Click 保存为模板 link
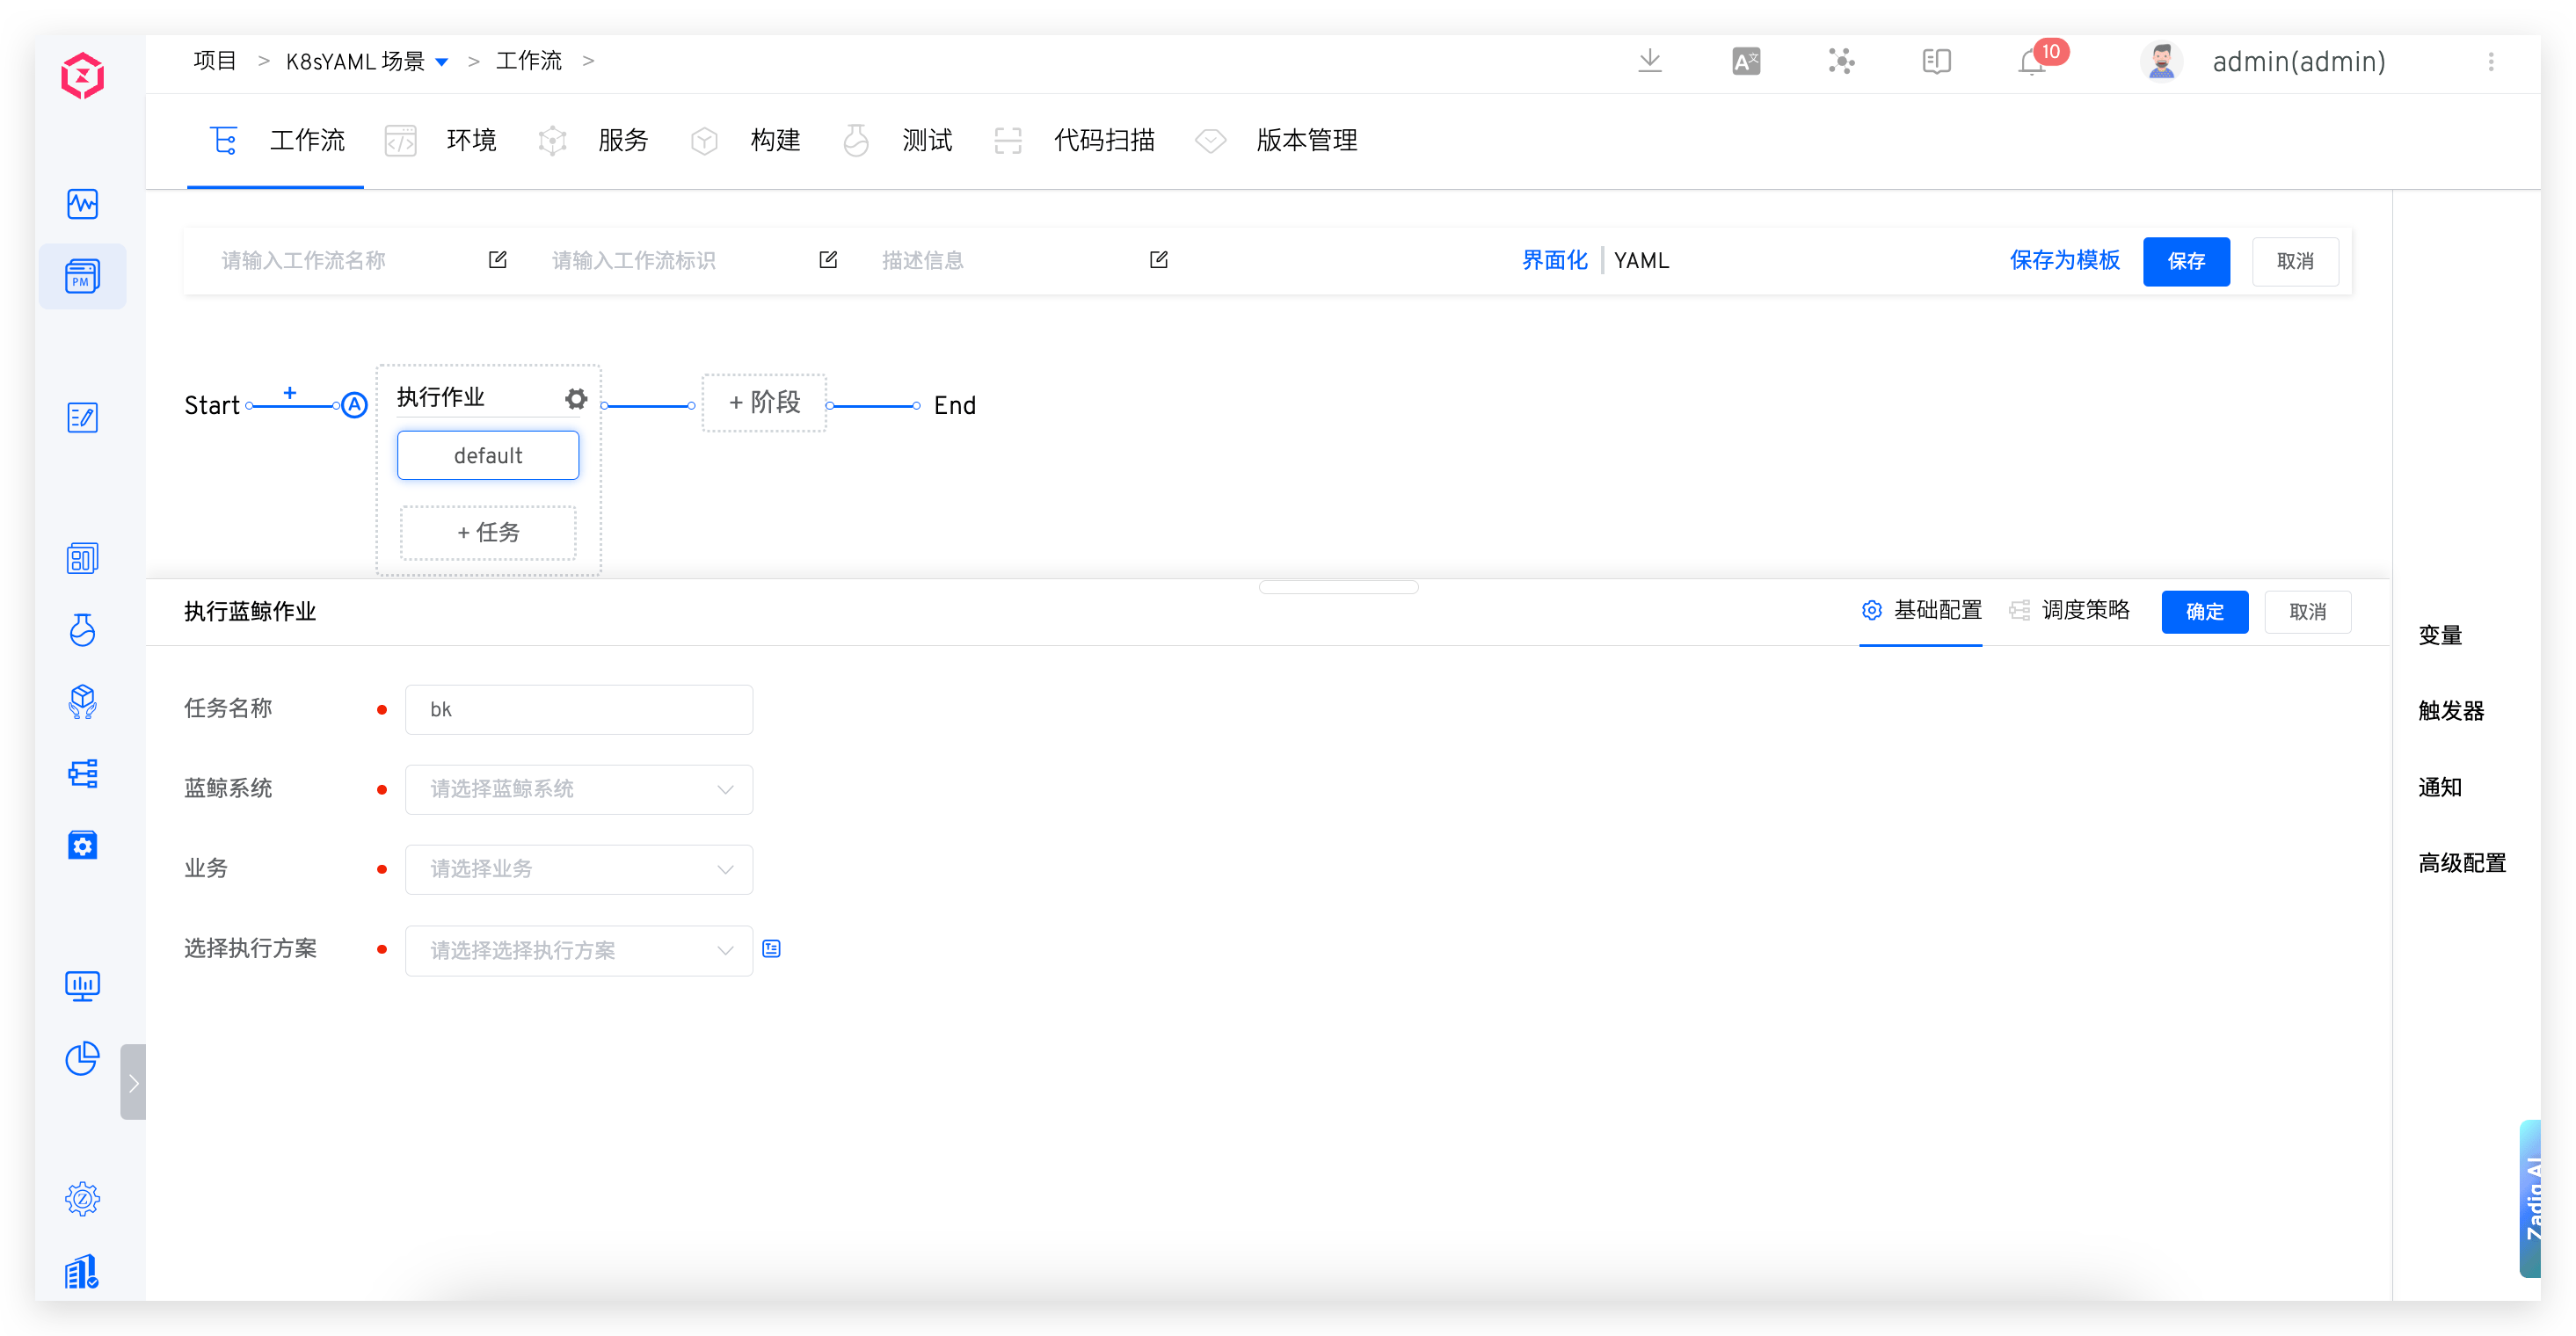The width and height of the screenshot is (2576, 1336). pos(2064,261)
